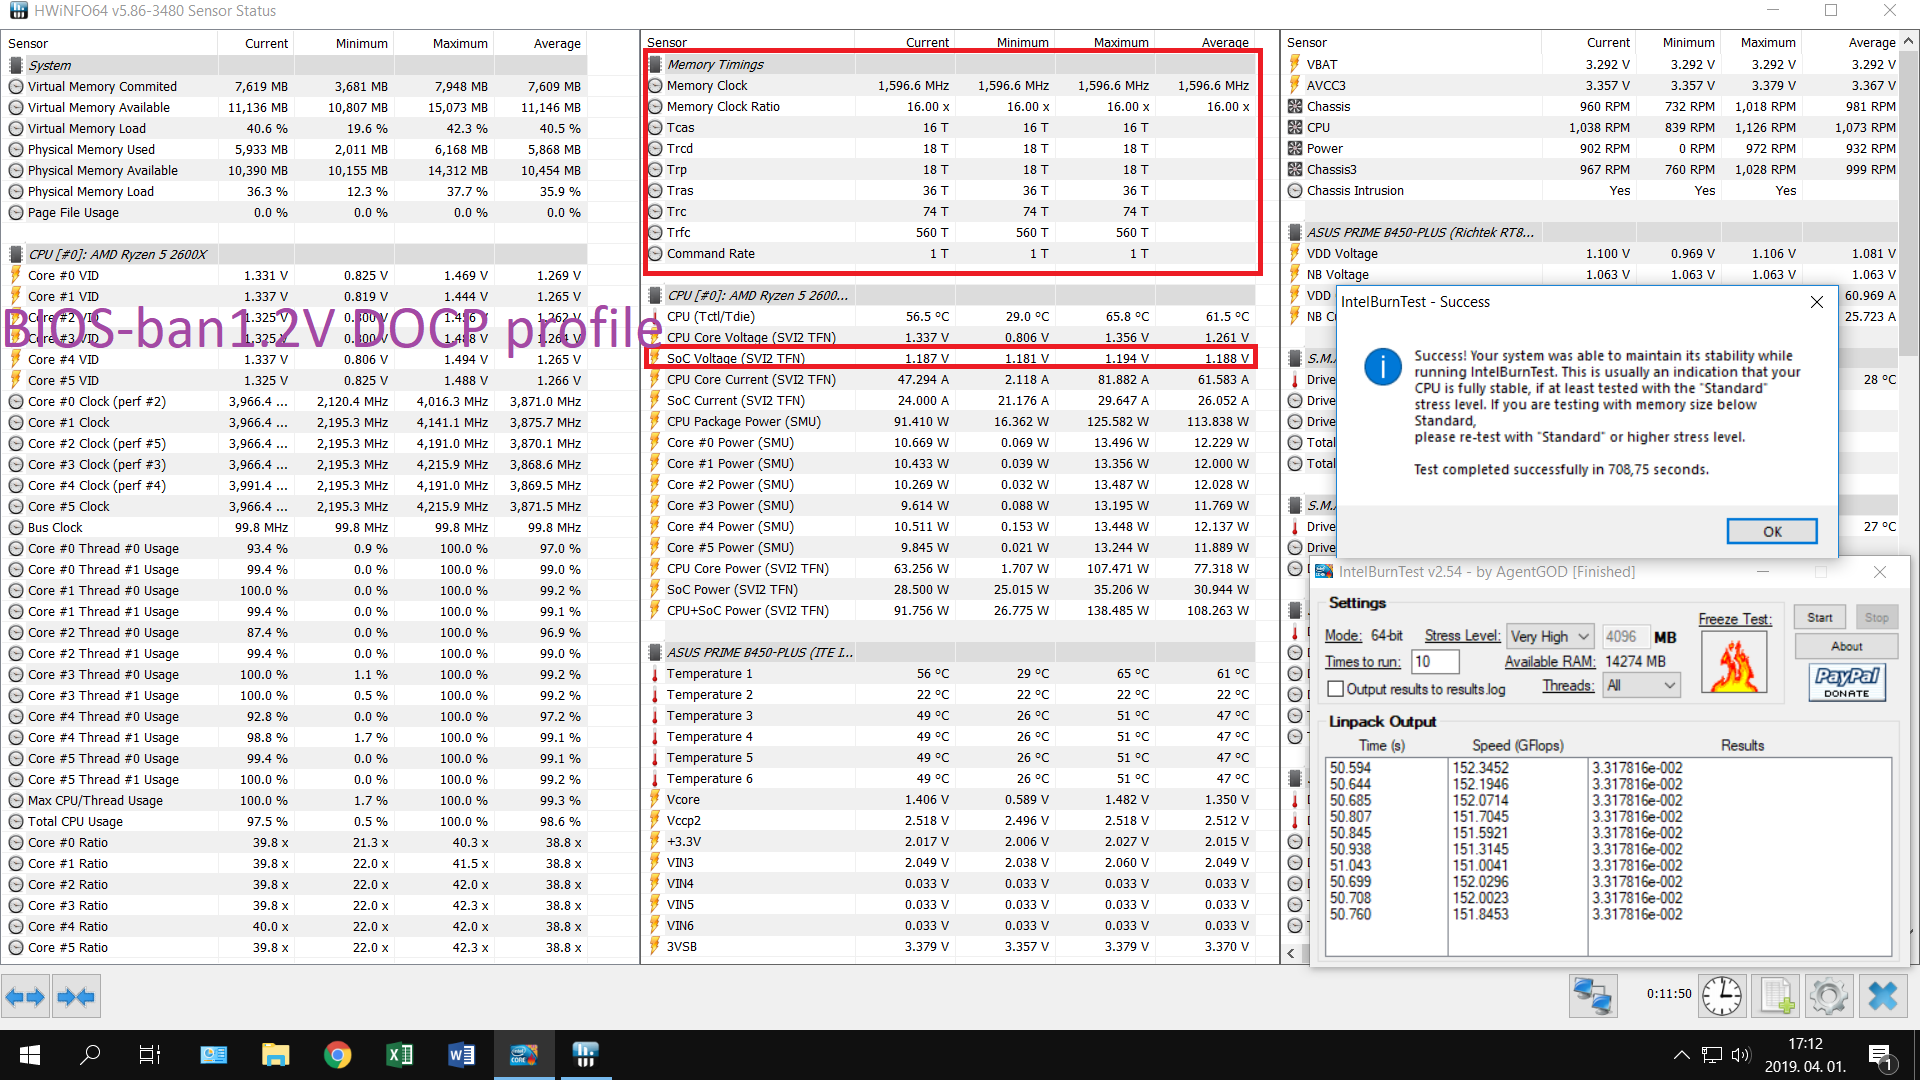Image resolution: width=1920 pixels, height=1080 pixels.
Task: Click the Mode label in Settings
Action: click(1343, 636)
